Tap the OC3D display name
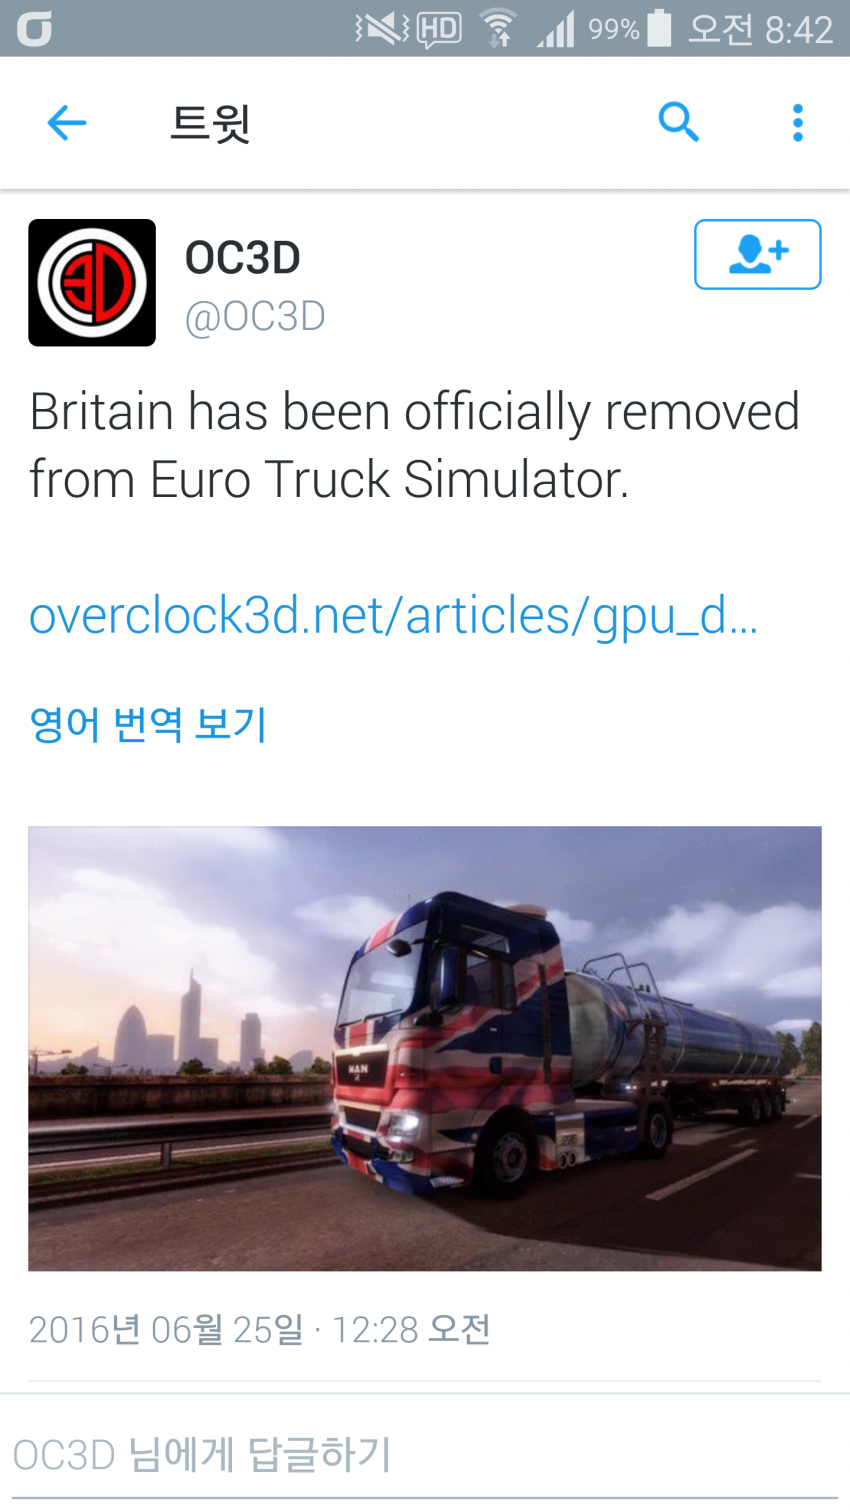The width and height of the screenshot is (850, 1511). pyautogui.click(x=243, y=258)
